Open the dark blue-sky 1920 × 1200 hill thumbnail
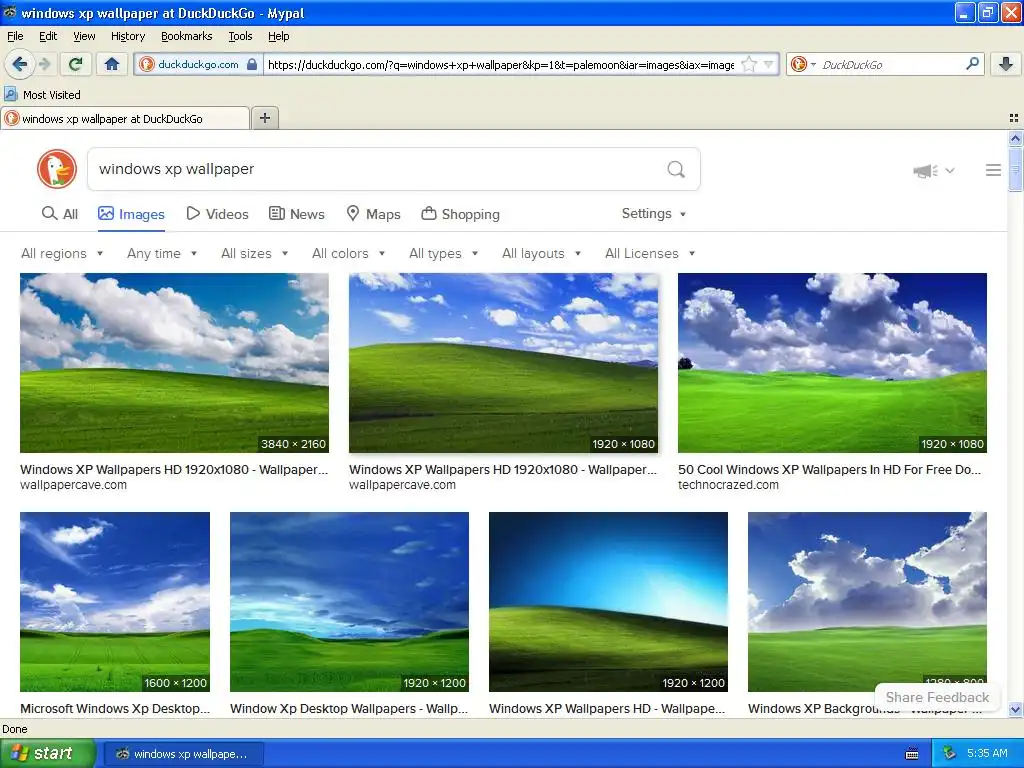 tap(608, 601)
